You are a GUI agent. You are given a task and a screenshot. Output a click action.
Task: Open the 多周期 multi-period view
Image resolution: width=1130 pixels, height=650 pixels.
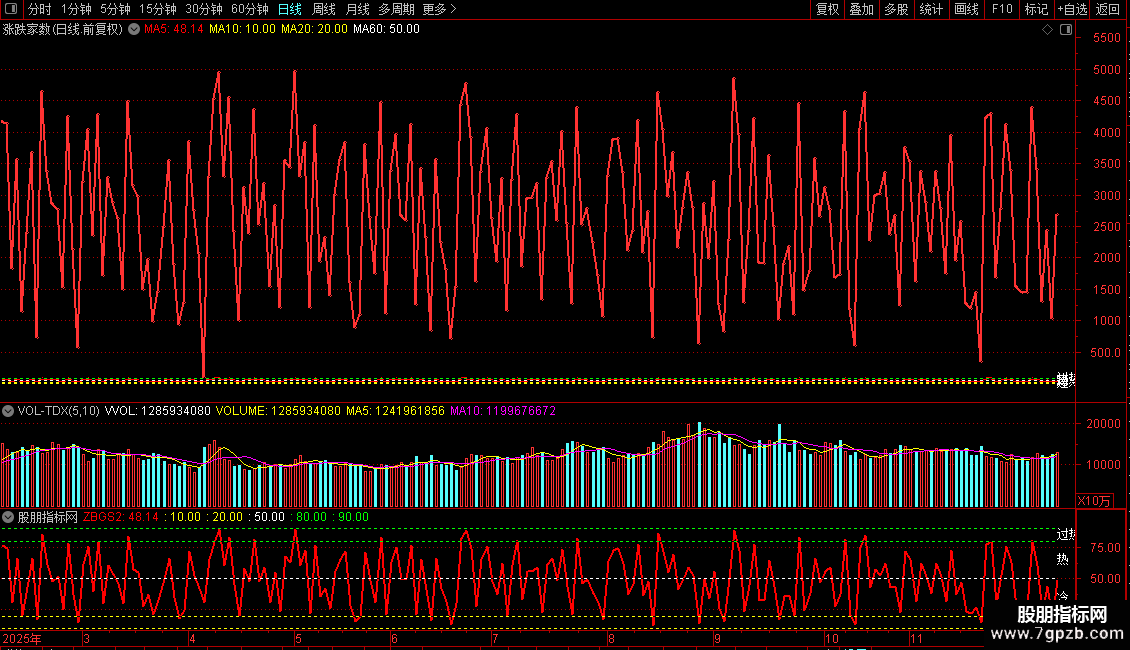coord(396,9)
